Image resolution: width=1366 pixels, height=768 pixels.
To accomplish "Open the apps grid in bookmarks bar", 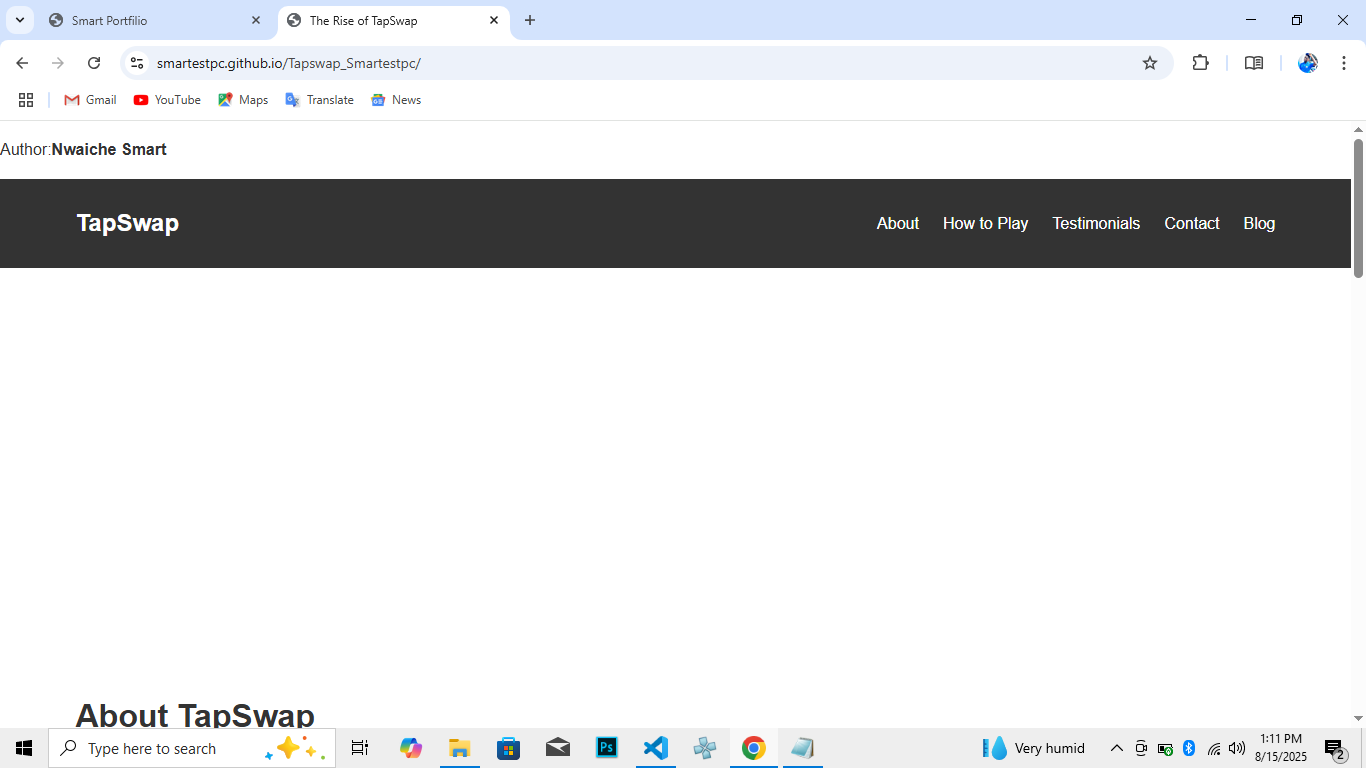I will (x=26, y=100).
